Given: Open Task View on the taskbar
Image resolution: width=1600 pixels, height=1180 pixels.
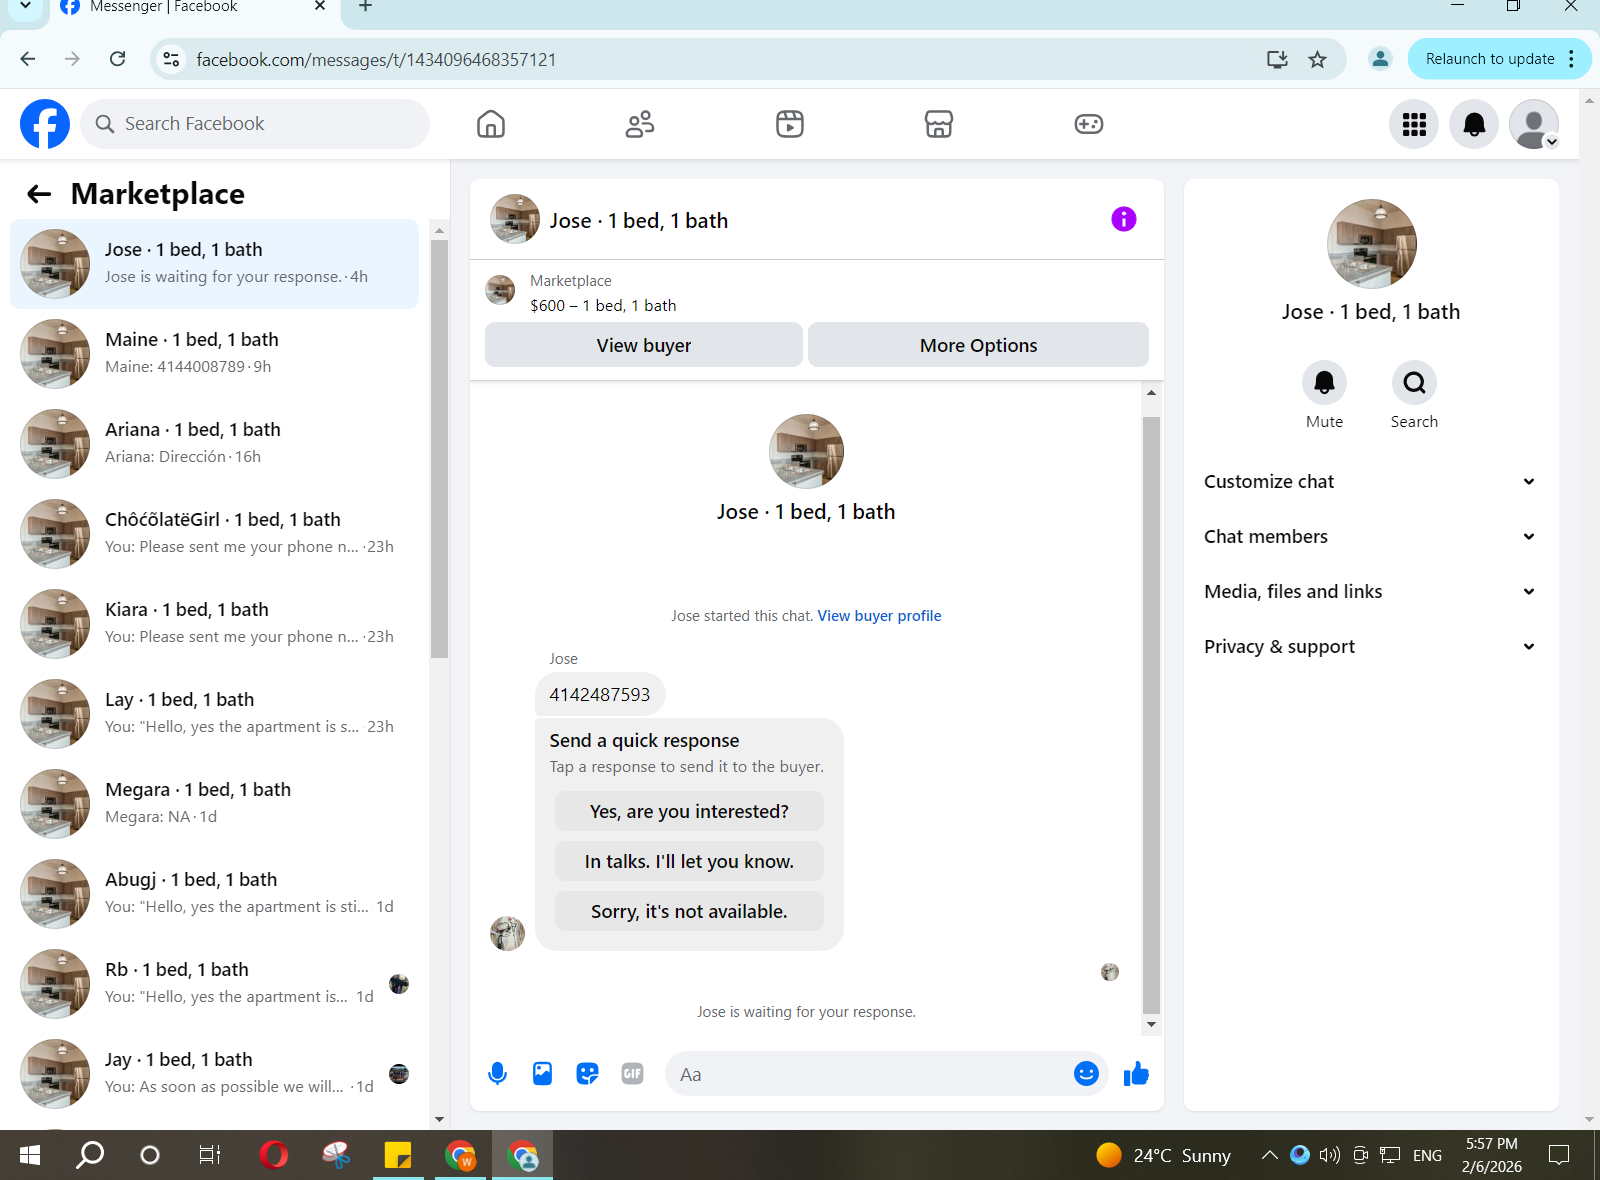Looking at the screenshot, I should pos(209,1155).
